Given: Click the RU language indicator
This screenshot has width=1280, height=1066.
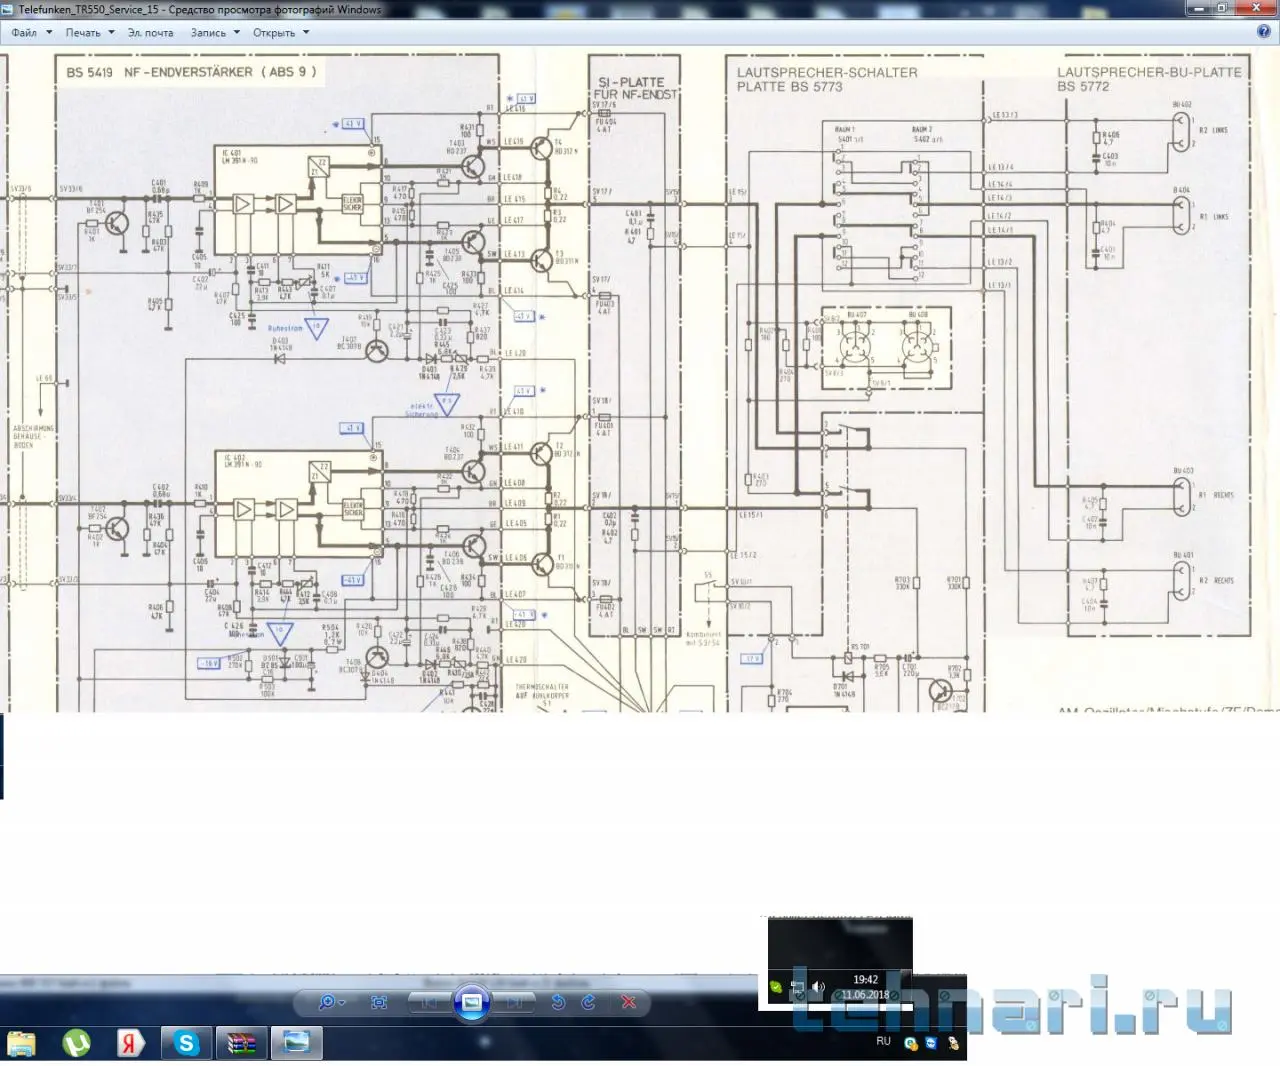Looking at the screenshot, I should pos(883,1041).
